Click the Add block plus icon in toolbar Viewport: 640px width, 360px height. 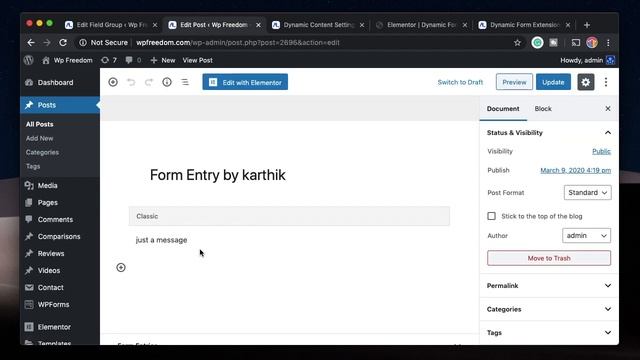[x=113, y=82]
